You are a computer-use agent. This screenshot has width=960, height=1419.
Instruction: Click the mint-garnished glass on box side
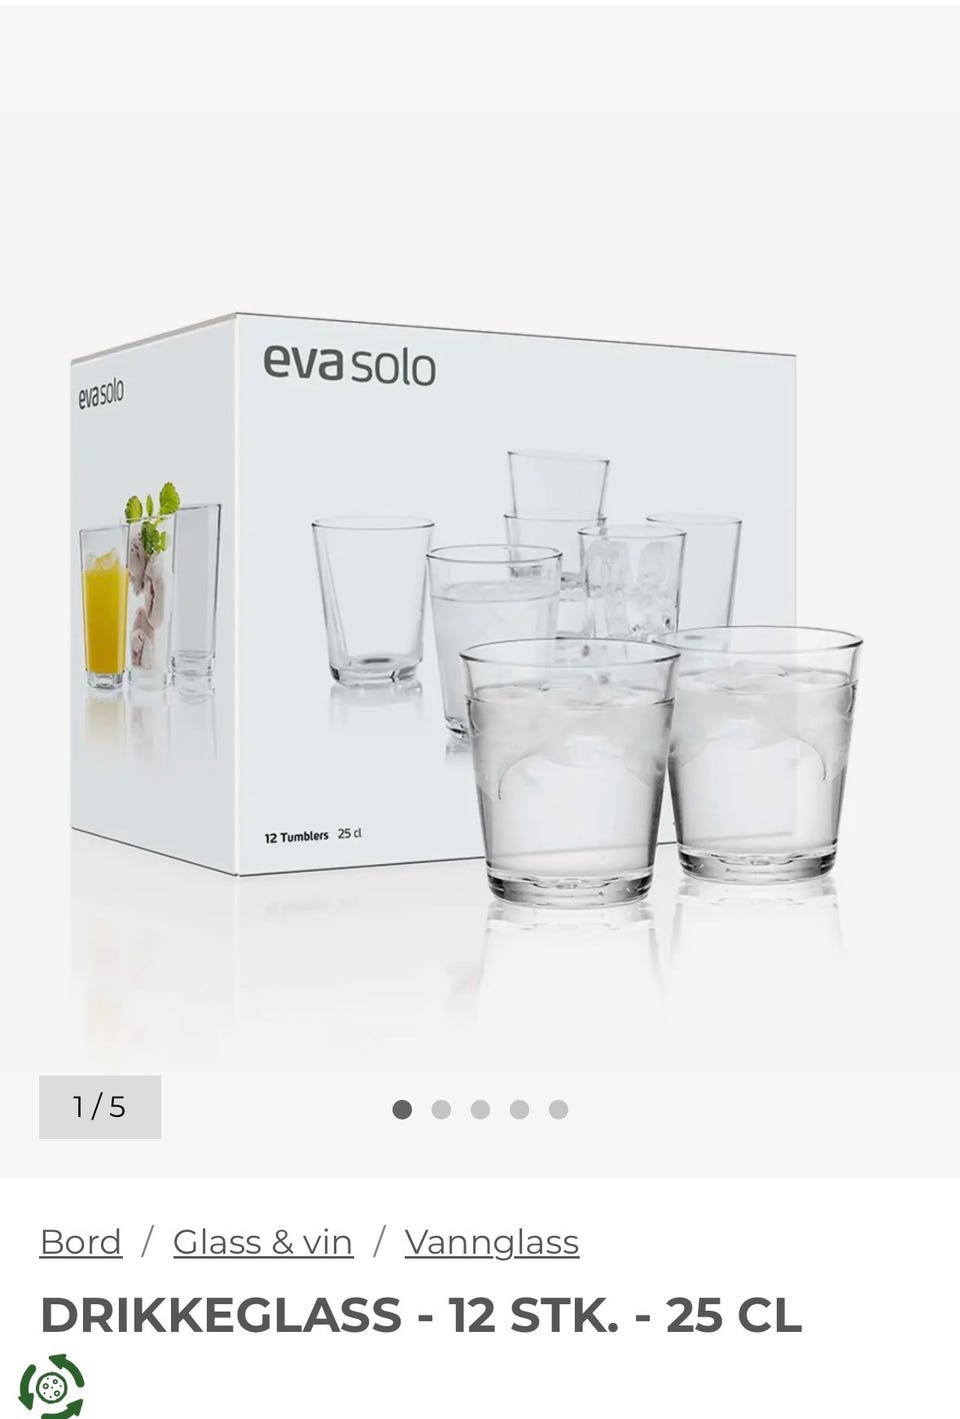pos(151,590)
